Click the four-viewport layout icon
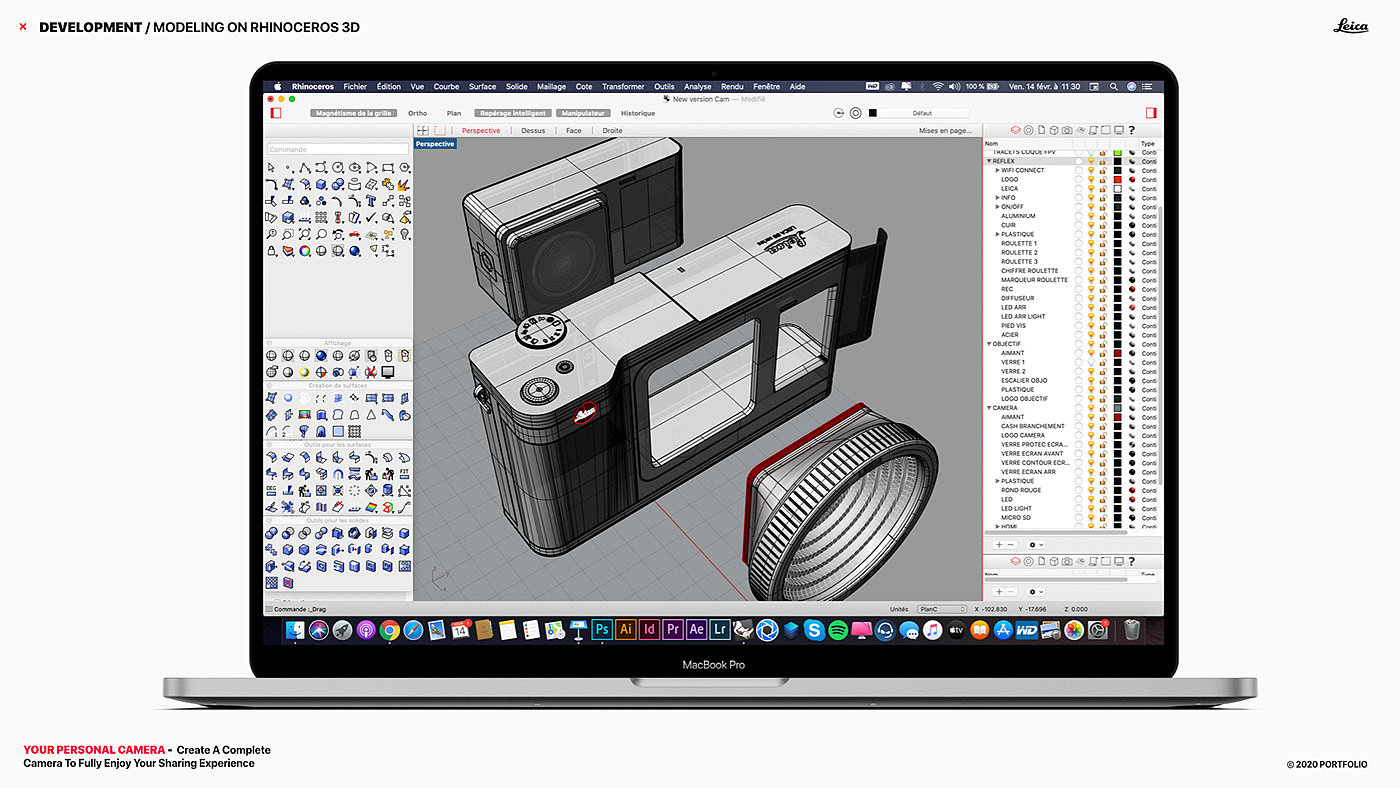This screenshot has width=1400, height=788. [423, 130]
